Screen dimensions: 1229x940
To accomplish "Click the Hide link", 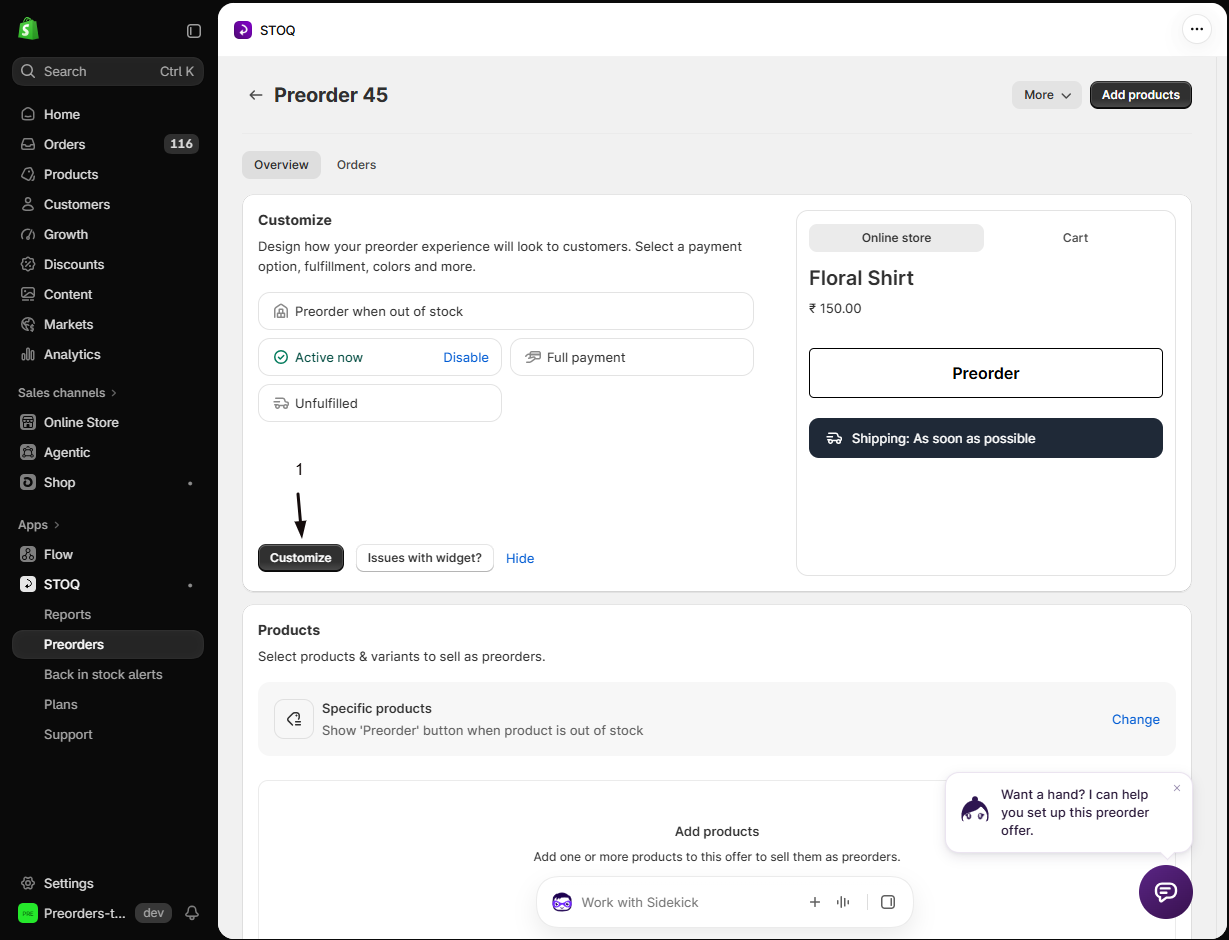I will [520, 558].
